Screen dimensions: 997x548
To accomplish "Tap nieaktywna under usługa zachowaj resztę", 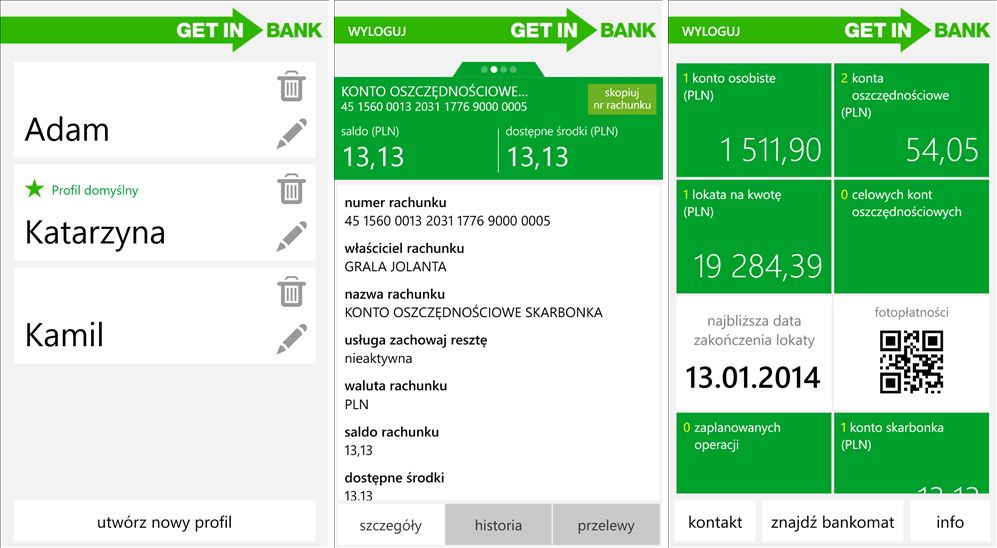I will click(x=378, y=358).
